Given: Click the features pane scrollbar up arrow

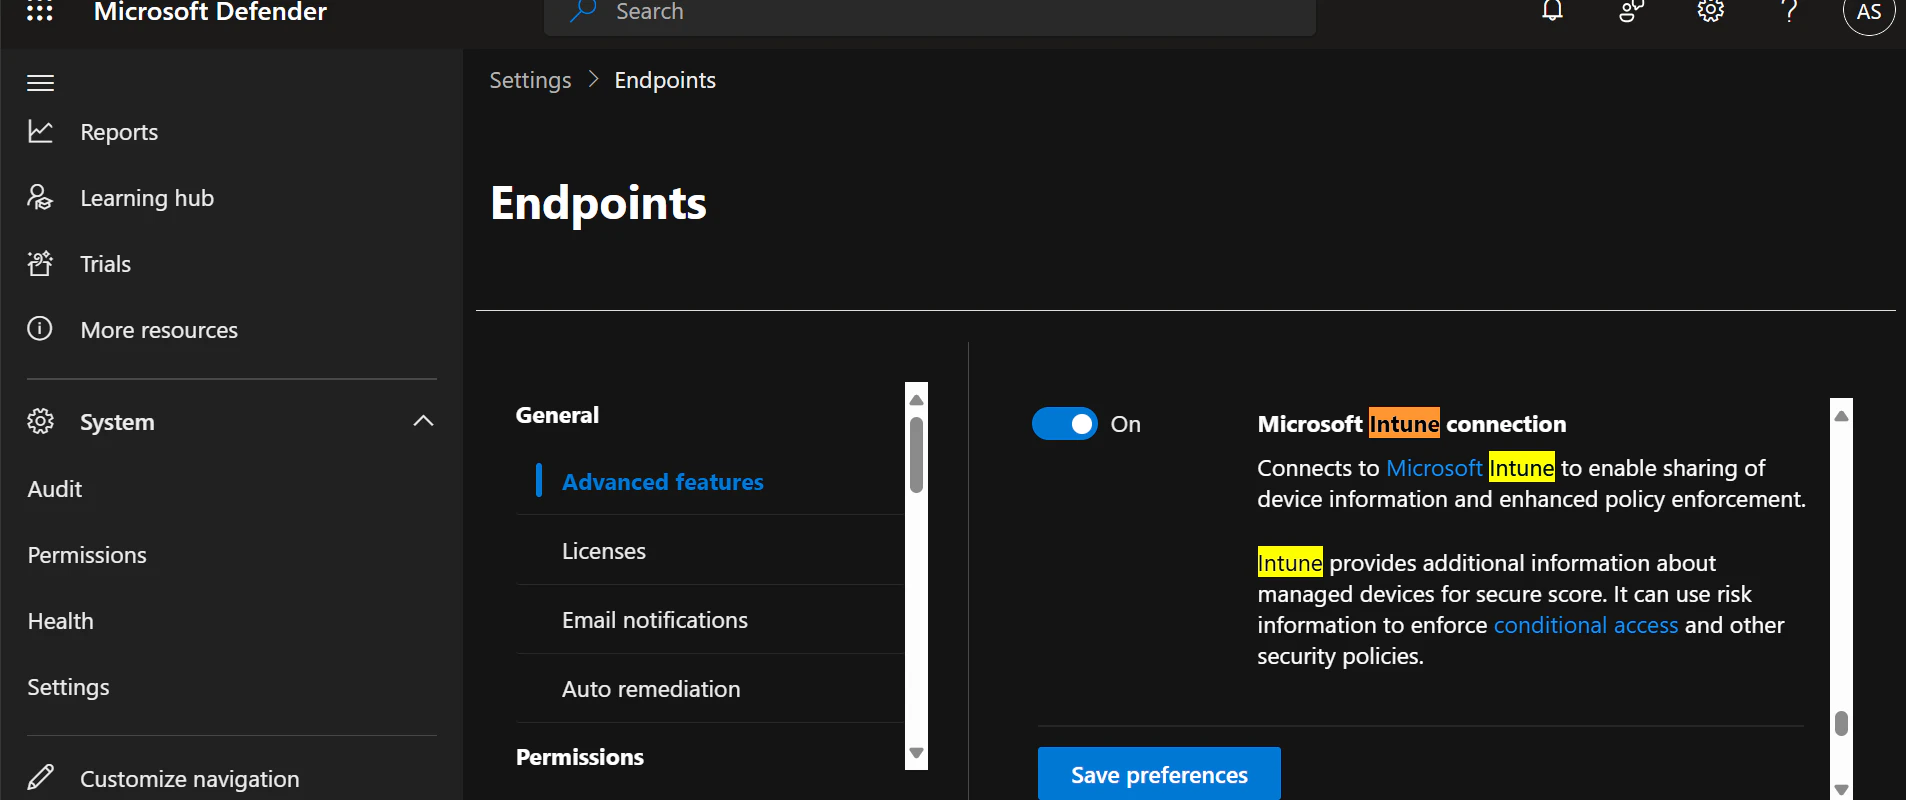Looking at the screenshot, I should click(x=1841, y=415).
